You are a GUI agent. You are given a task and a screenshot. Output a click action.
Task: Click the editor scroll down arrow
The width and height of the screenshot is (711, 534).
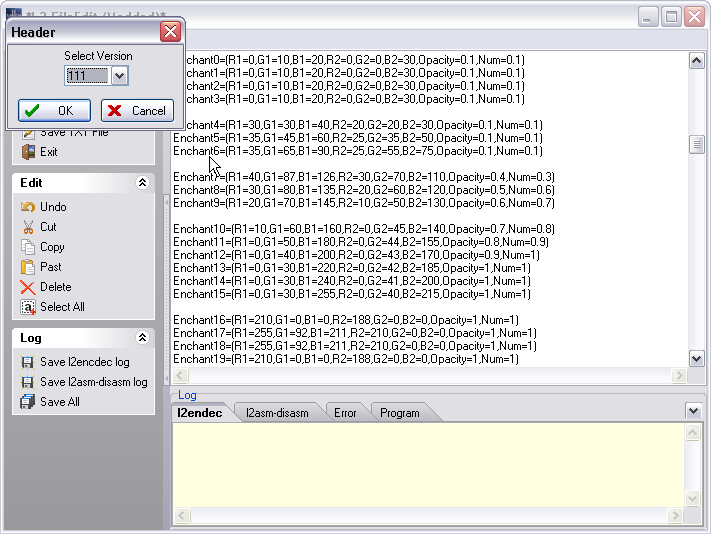(x=696, y=359)
